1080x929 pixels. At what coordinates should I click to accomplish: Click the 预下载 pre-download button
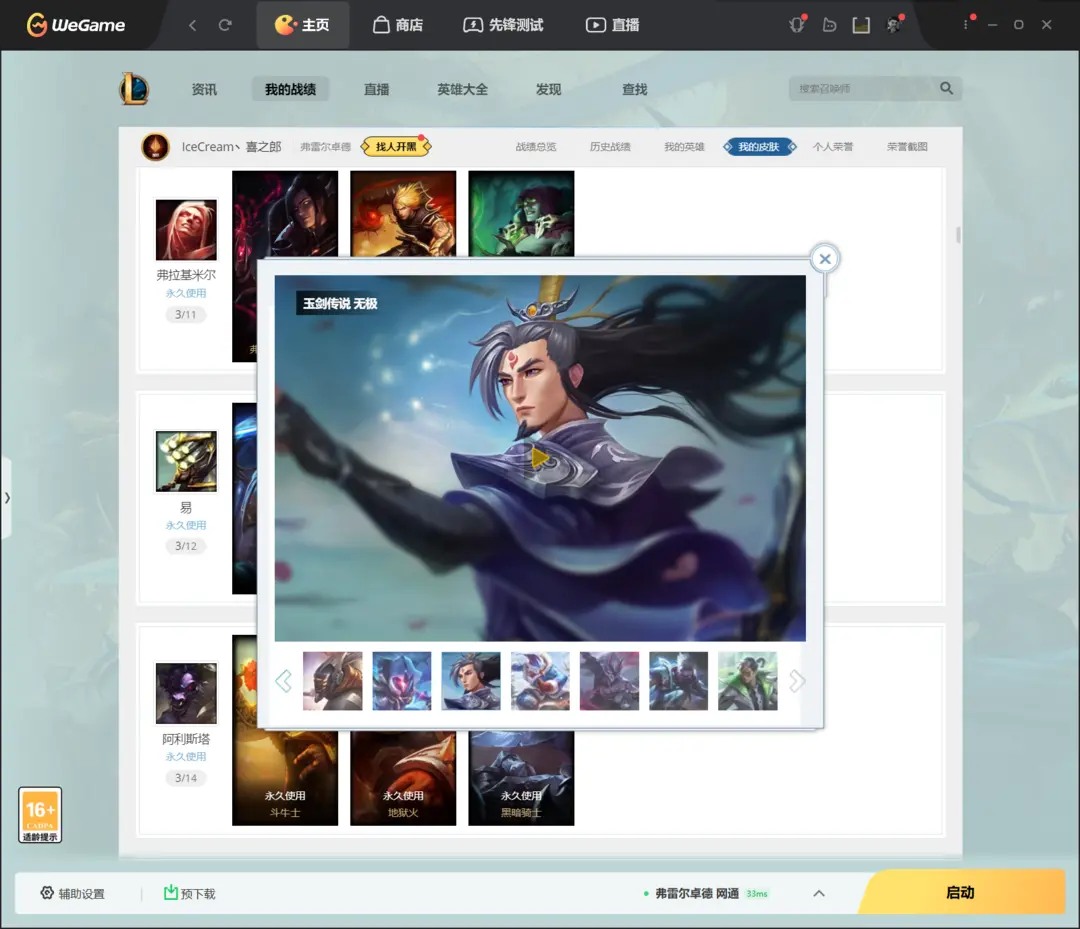pyautogui.click(x=189, y=893)
